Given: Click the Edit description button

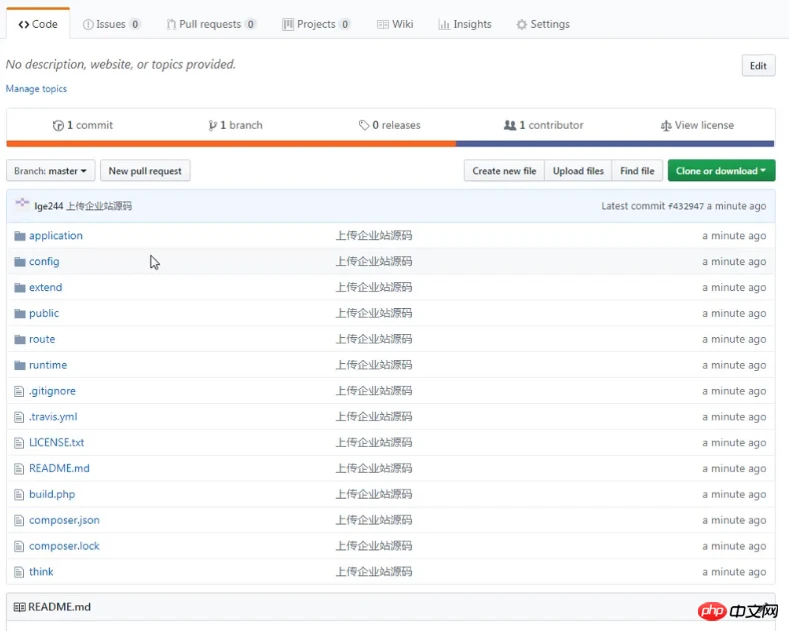Looking at the screenshot, I should pos(758,66).
